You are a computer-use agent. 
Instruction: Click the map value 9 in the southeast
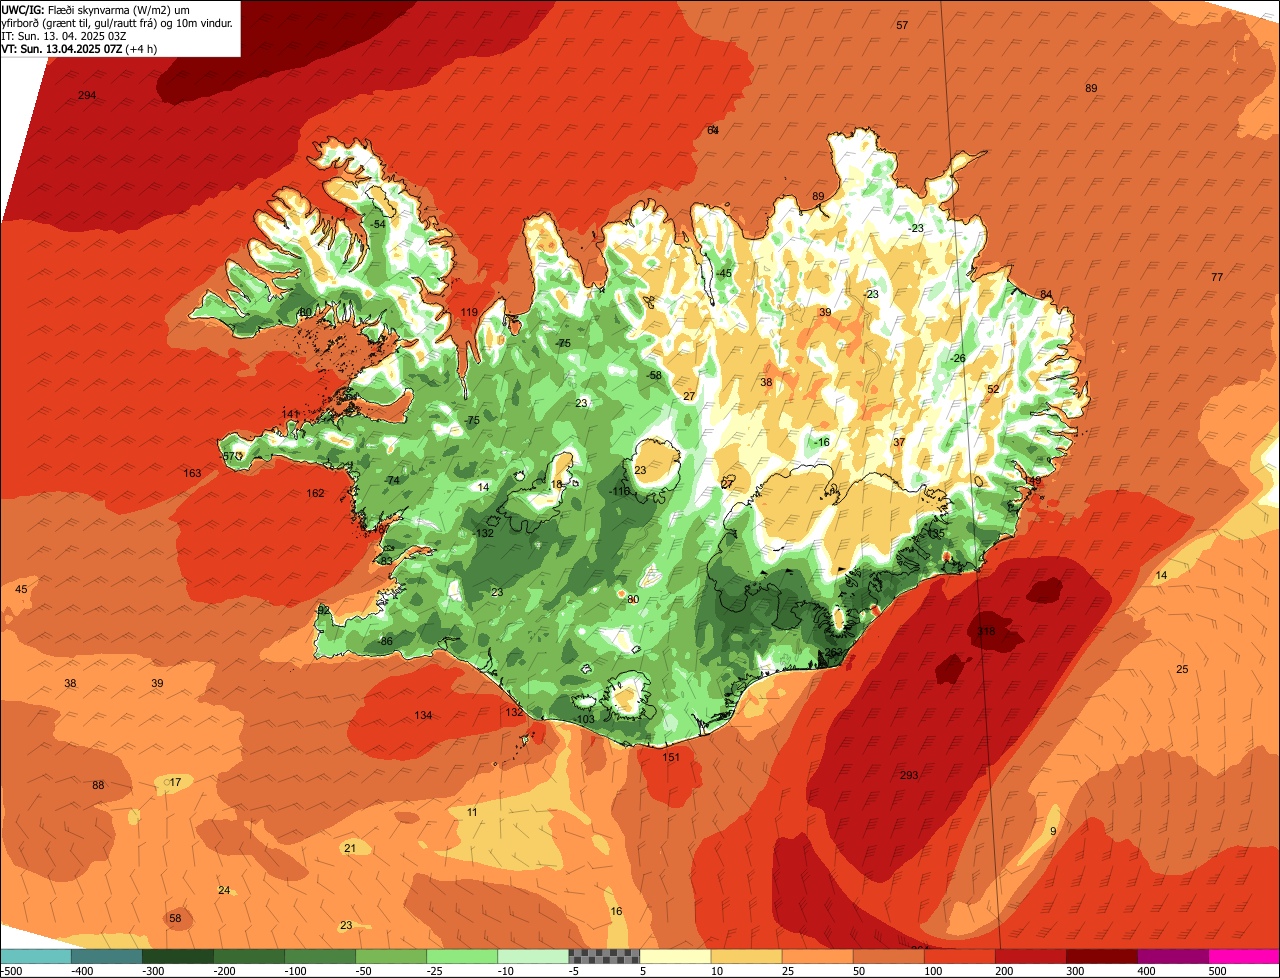point(1053,831)
